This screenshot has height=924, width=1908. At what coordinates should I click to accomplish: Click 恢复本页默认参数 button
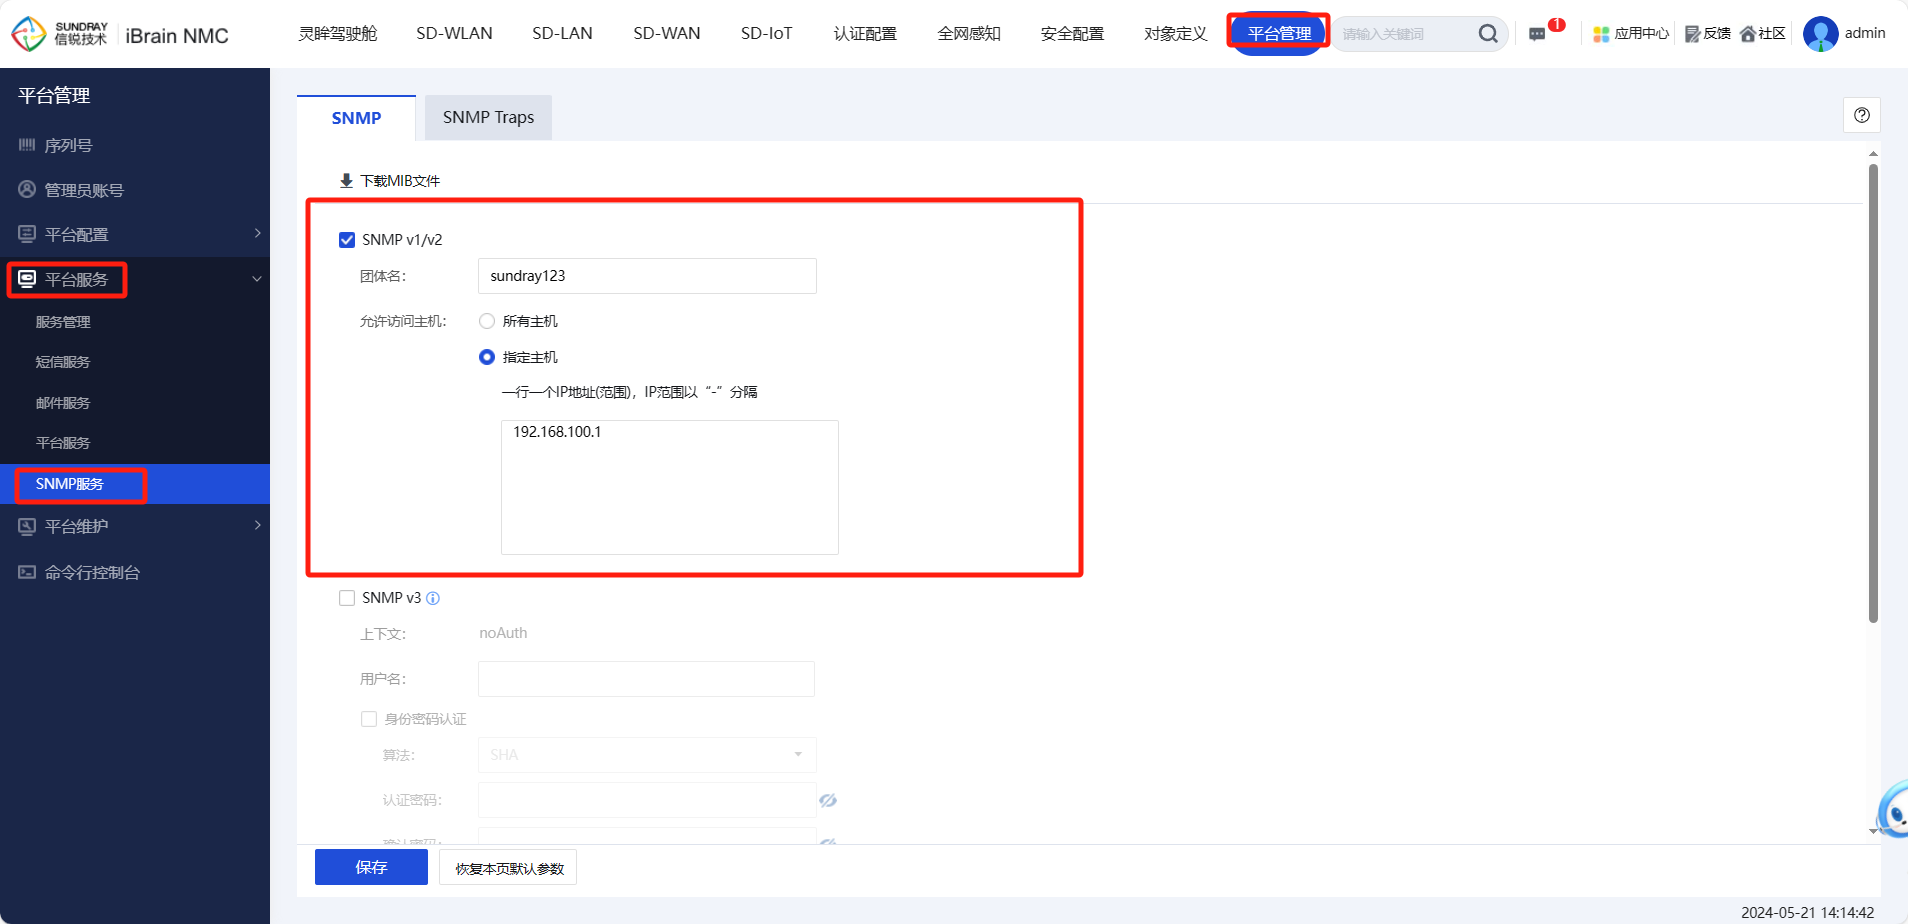[509, 868]
